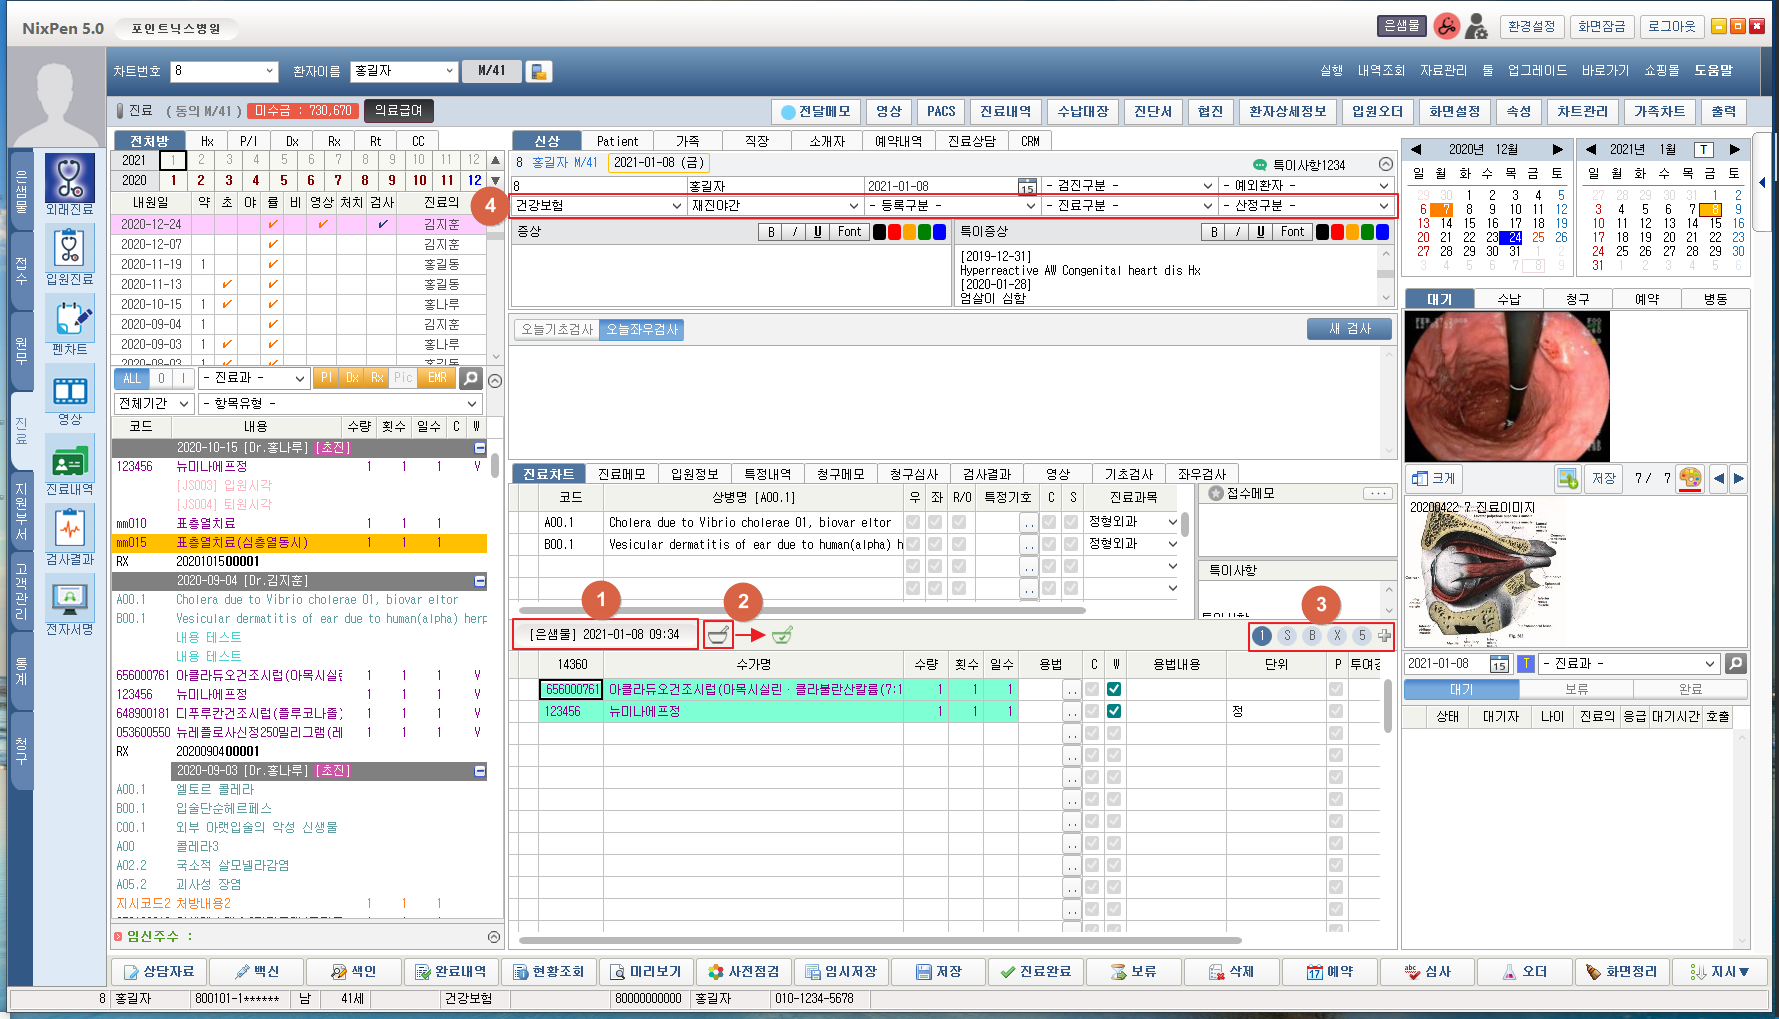The height and width of the screenshot is (1019, 1779).
Task: Click the 진료완료 button
Action: (1035, 971)
